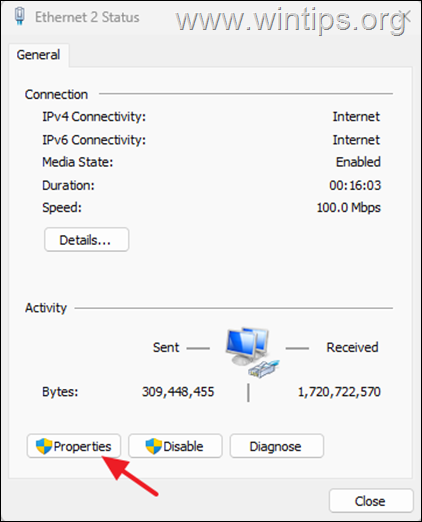Click the Speed value 100.0 Mbps

(349, 208)
